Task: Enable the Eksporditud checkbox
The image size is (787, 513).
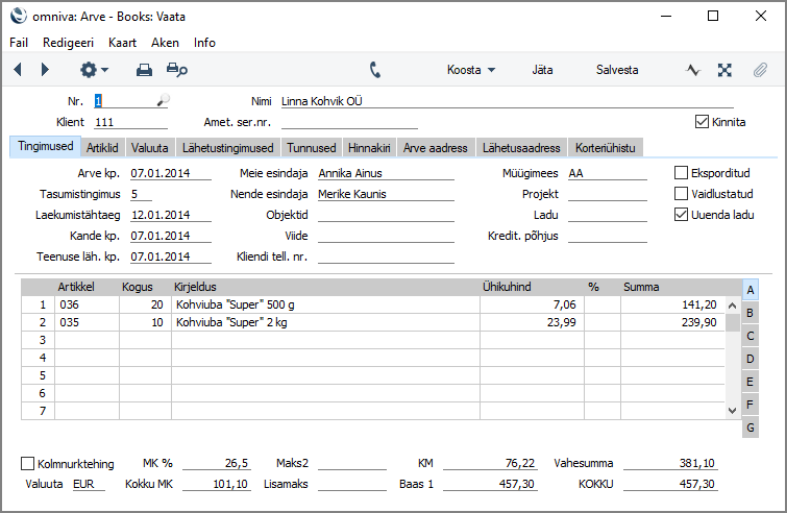Action: point(681,173)
